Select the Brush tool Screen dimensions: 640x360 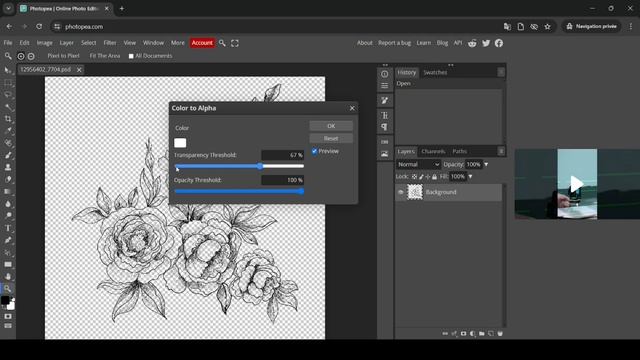(x=8, y=155)
